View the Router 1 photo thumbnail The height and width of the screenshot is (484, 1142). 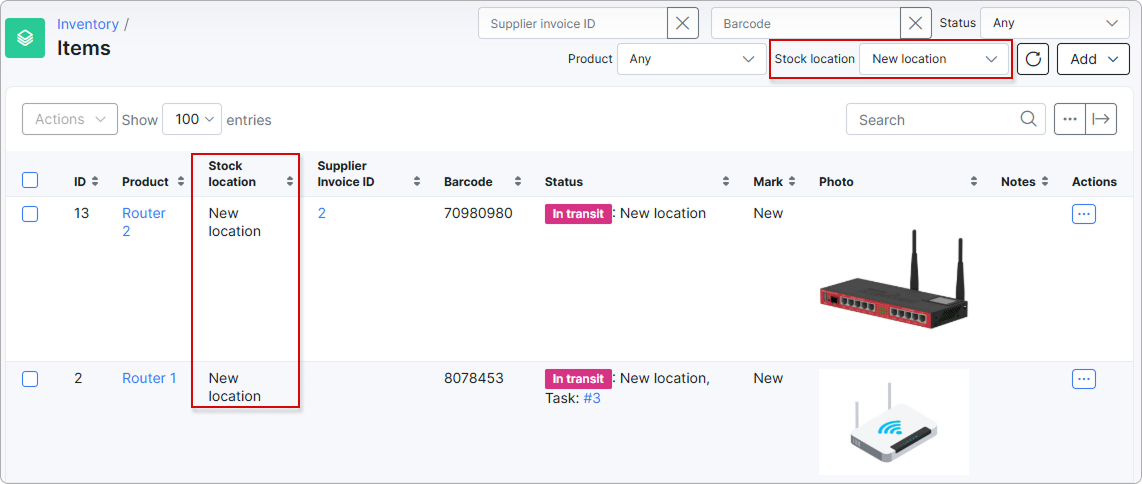(x=894, y=422)
